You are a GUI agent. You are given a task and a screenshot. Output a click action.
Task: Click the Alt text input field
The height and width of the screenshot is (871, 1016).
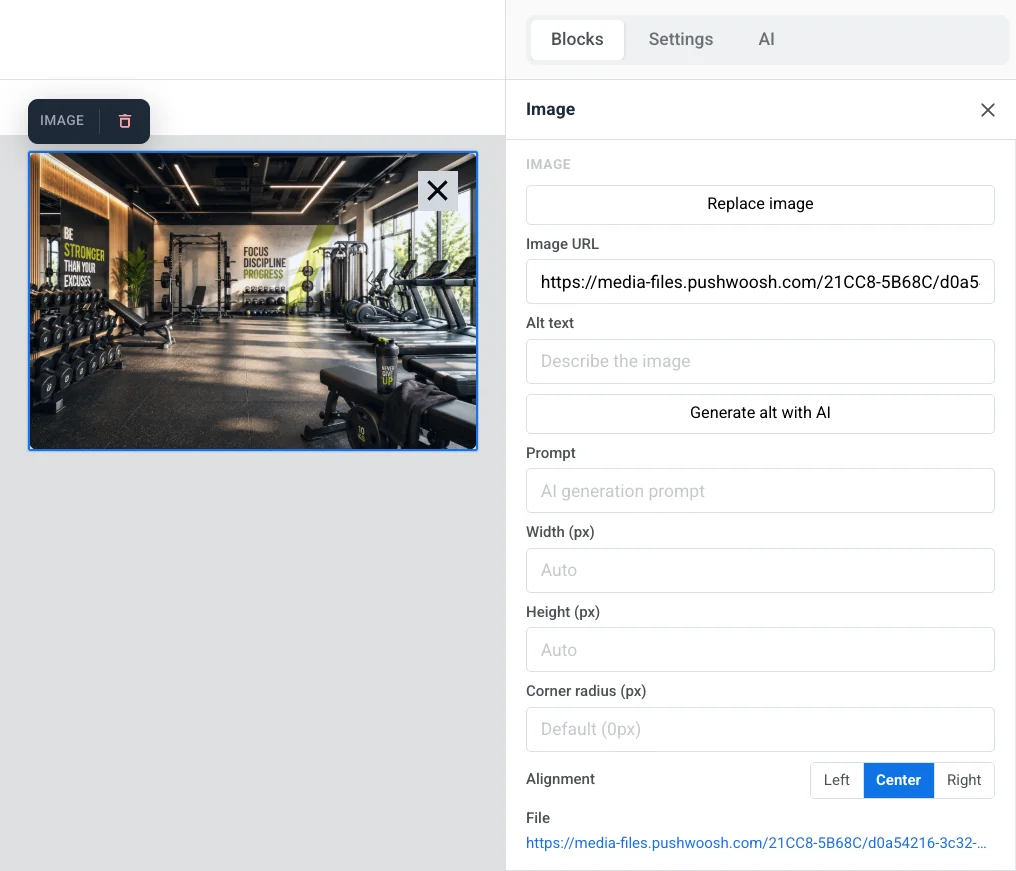click(760, 361)
